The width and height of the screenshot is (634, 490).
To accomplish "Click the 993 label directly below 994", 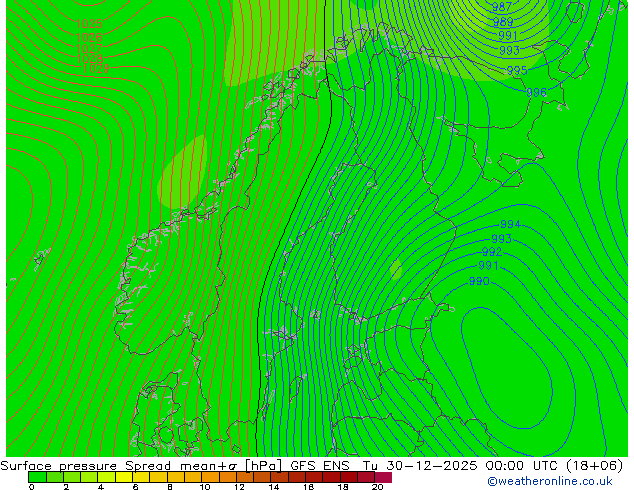I will click(501, 239).
